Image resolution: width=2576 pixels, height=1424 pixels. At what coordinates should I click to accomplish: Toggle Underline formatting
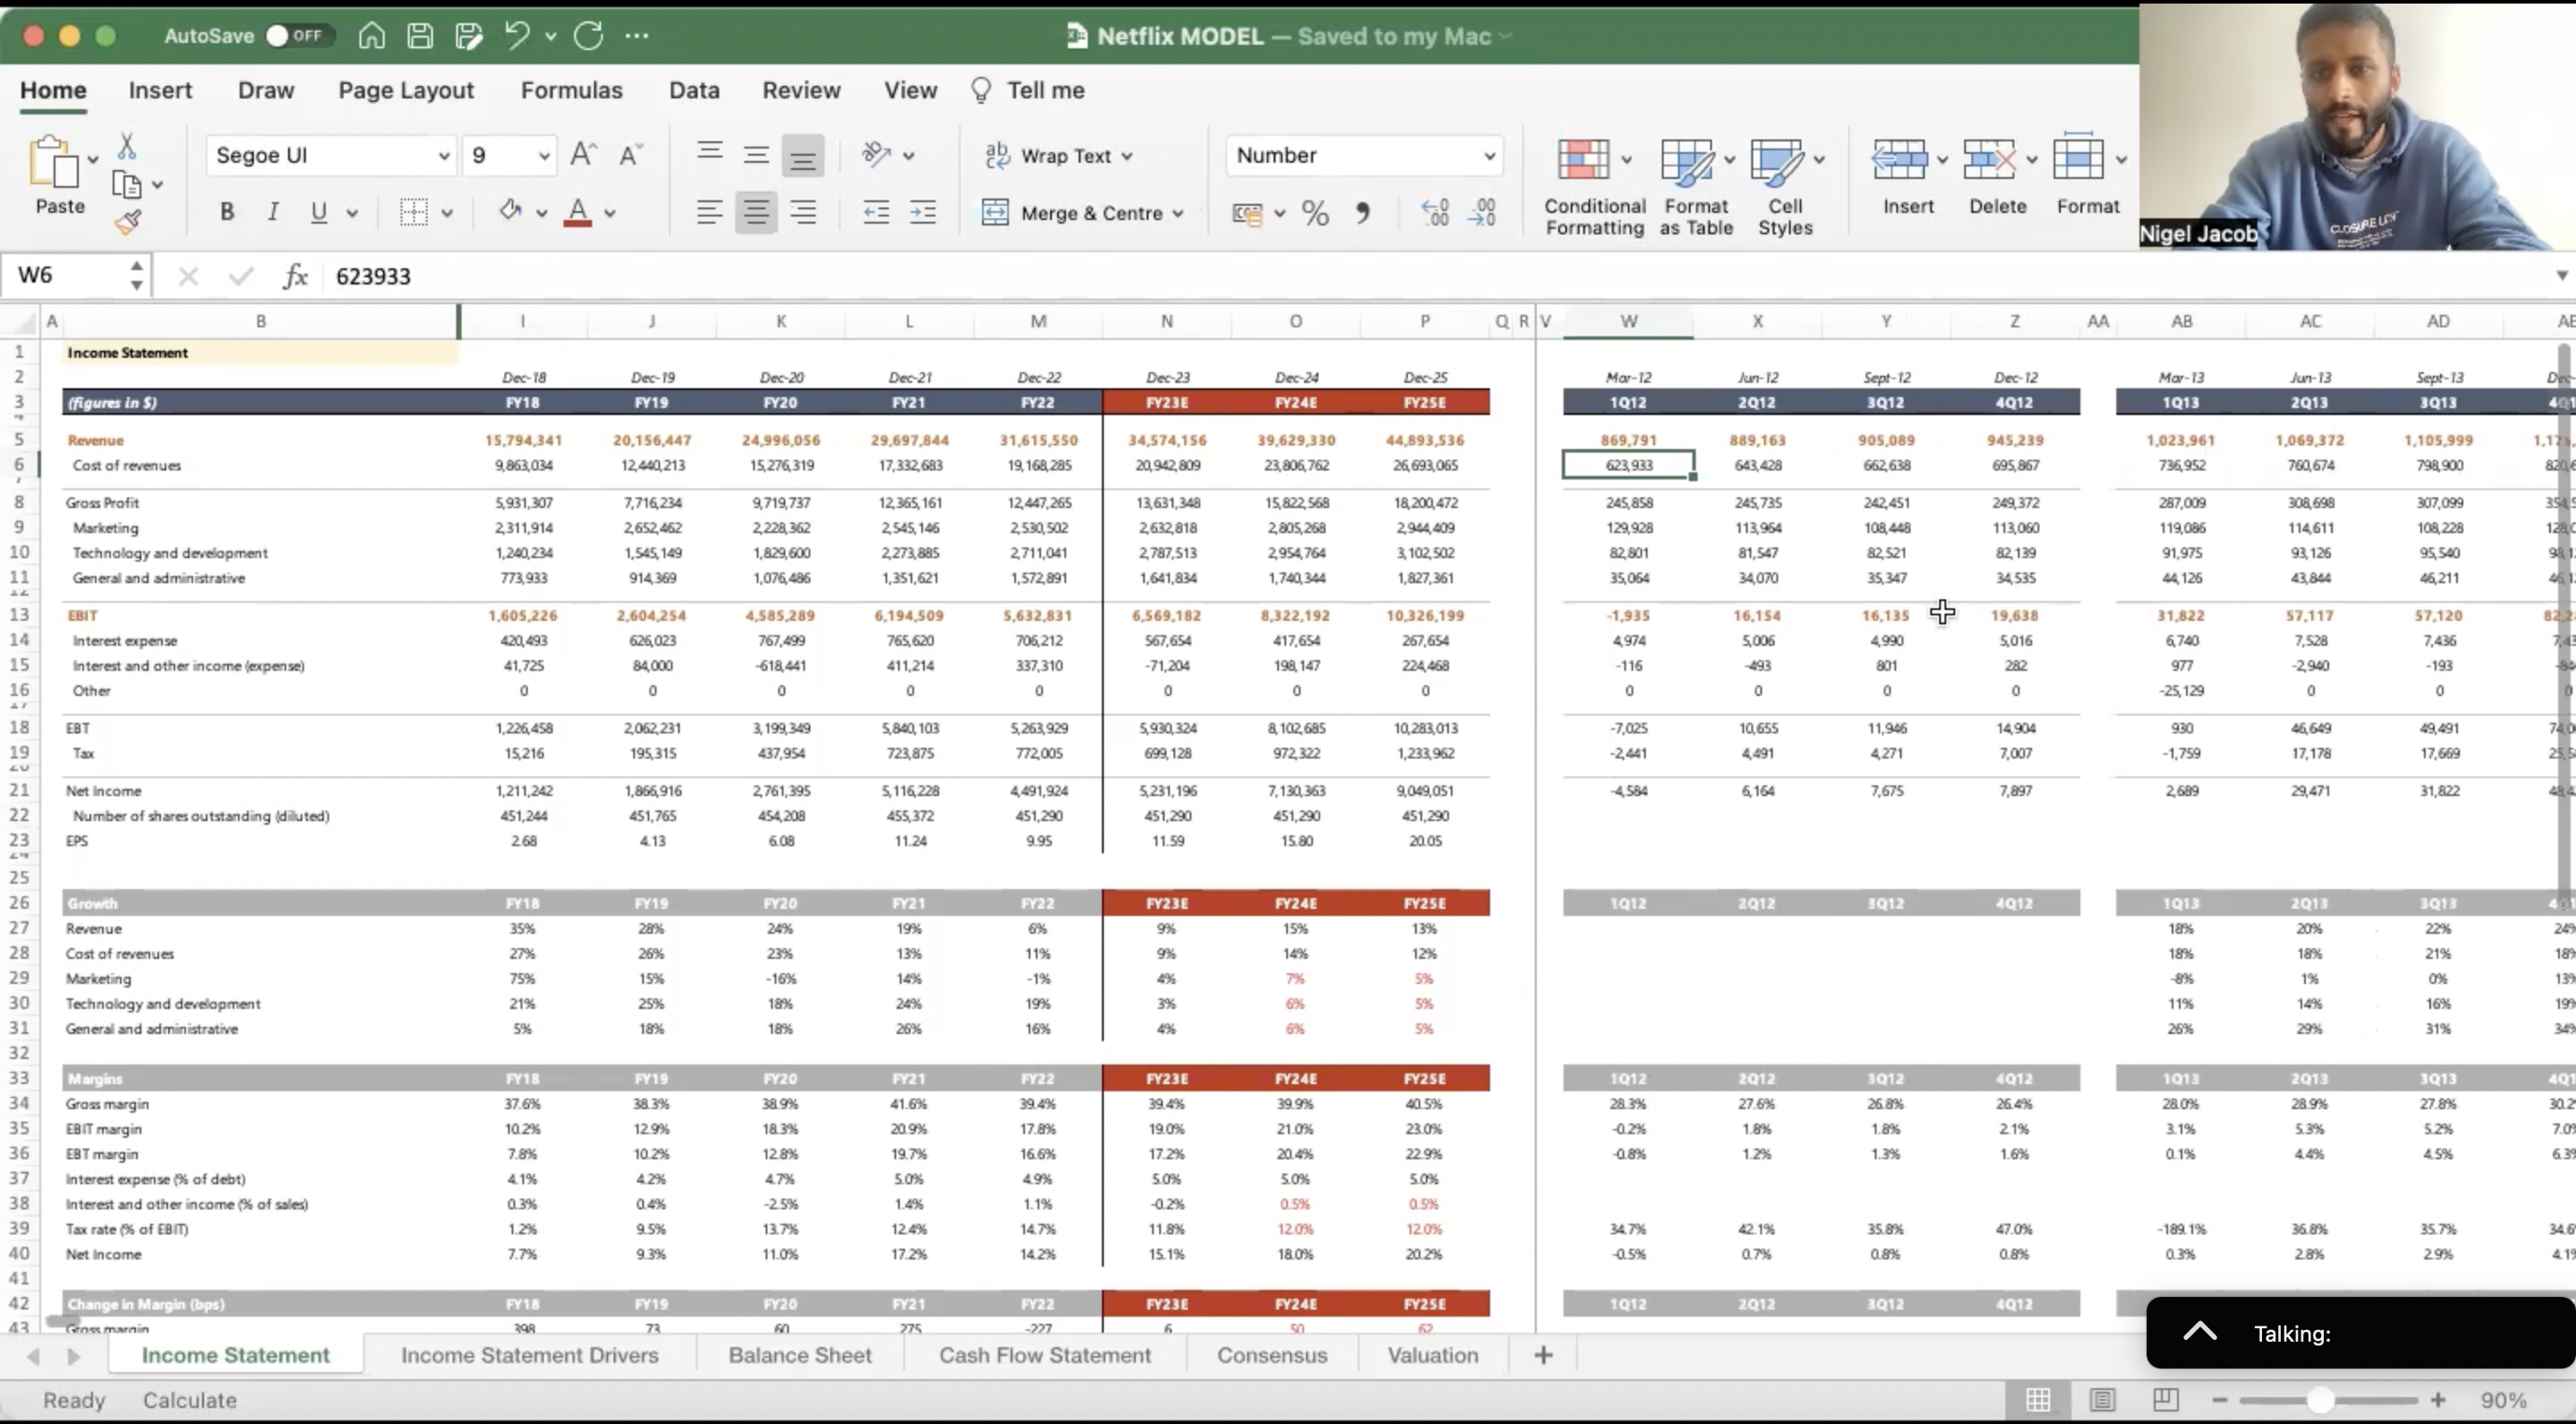[x=319, y=212]
